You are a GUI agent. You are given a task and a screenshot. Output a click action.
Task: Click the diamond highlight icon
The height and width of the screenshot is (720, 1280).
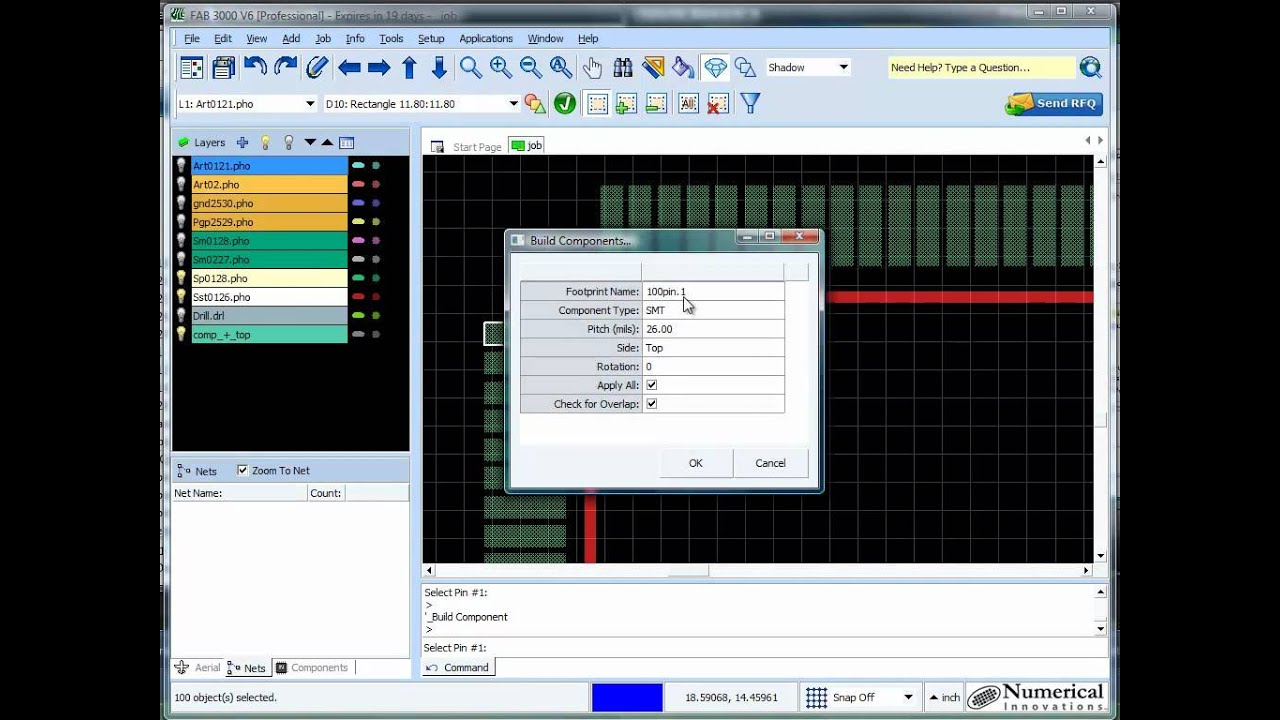[715, 67]
